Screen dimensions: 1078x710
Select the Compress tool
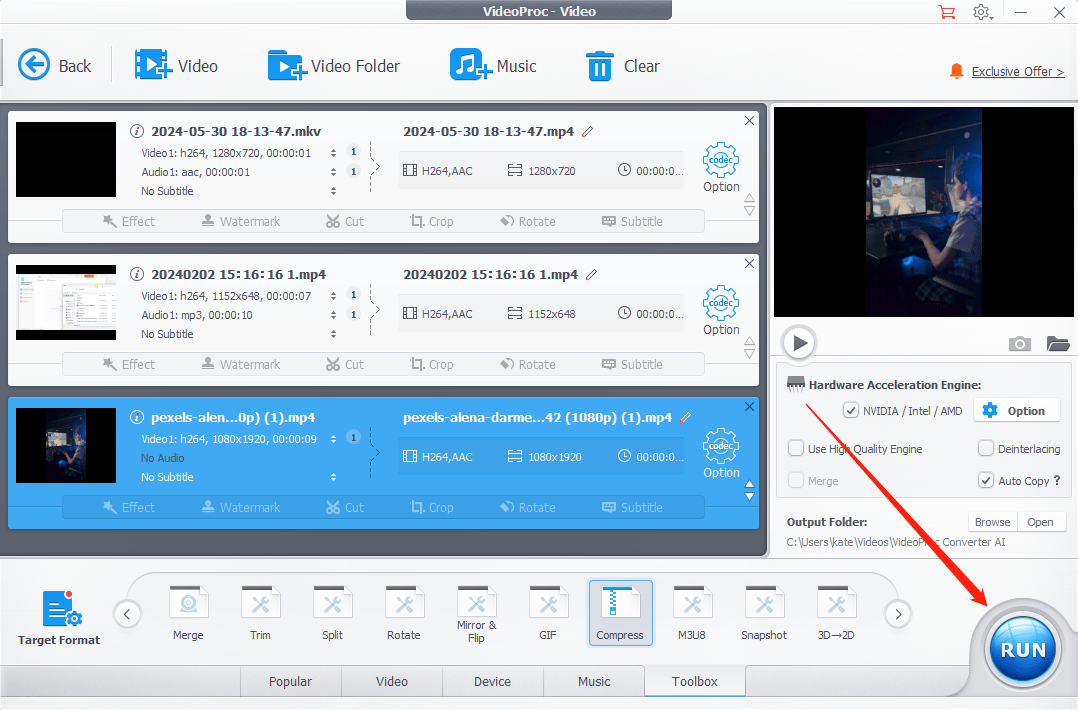tap(620, 613)
